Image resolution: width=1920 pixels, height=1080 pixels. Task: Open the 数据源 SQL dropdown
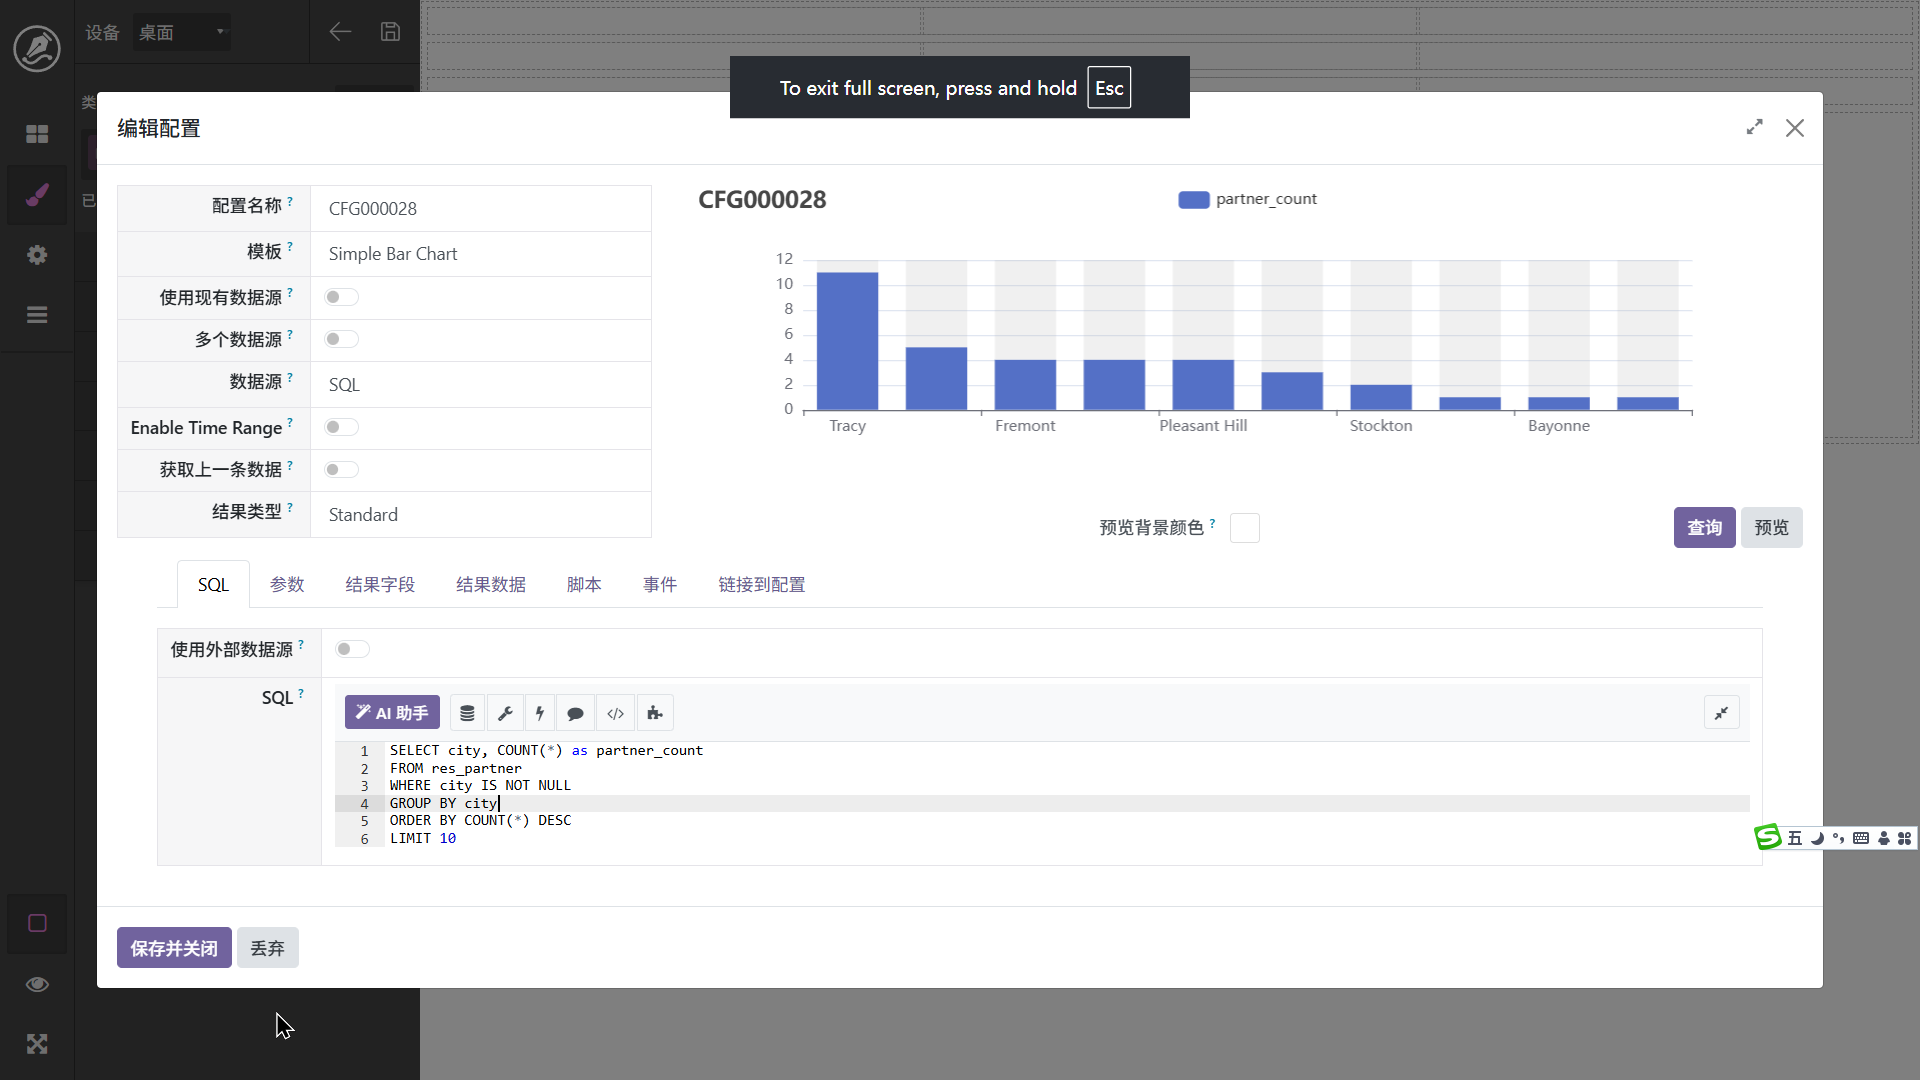pos(480,385)
